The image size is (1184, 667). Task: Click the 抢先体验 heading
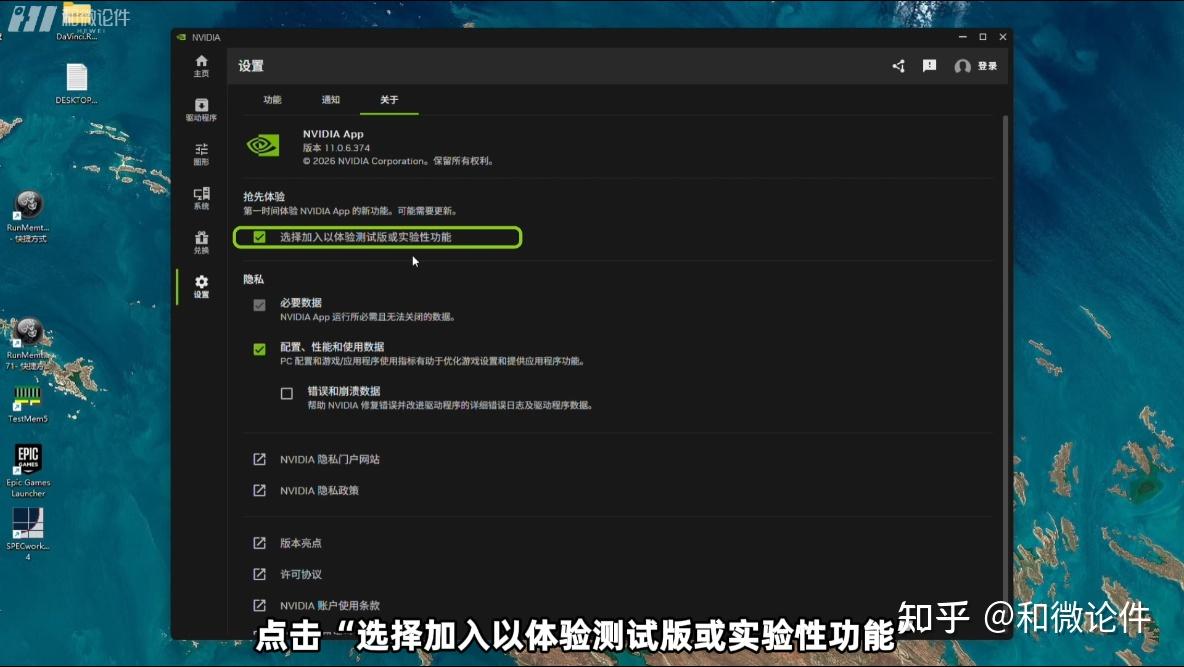click(264, 196)
